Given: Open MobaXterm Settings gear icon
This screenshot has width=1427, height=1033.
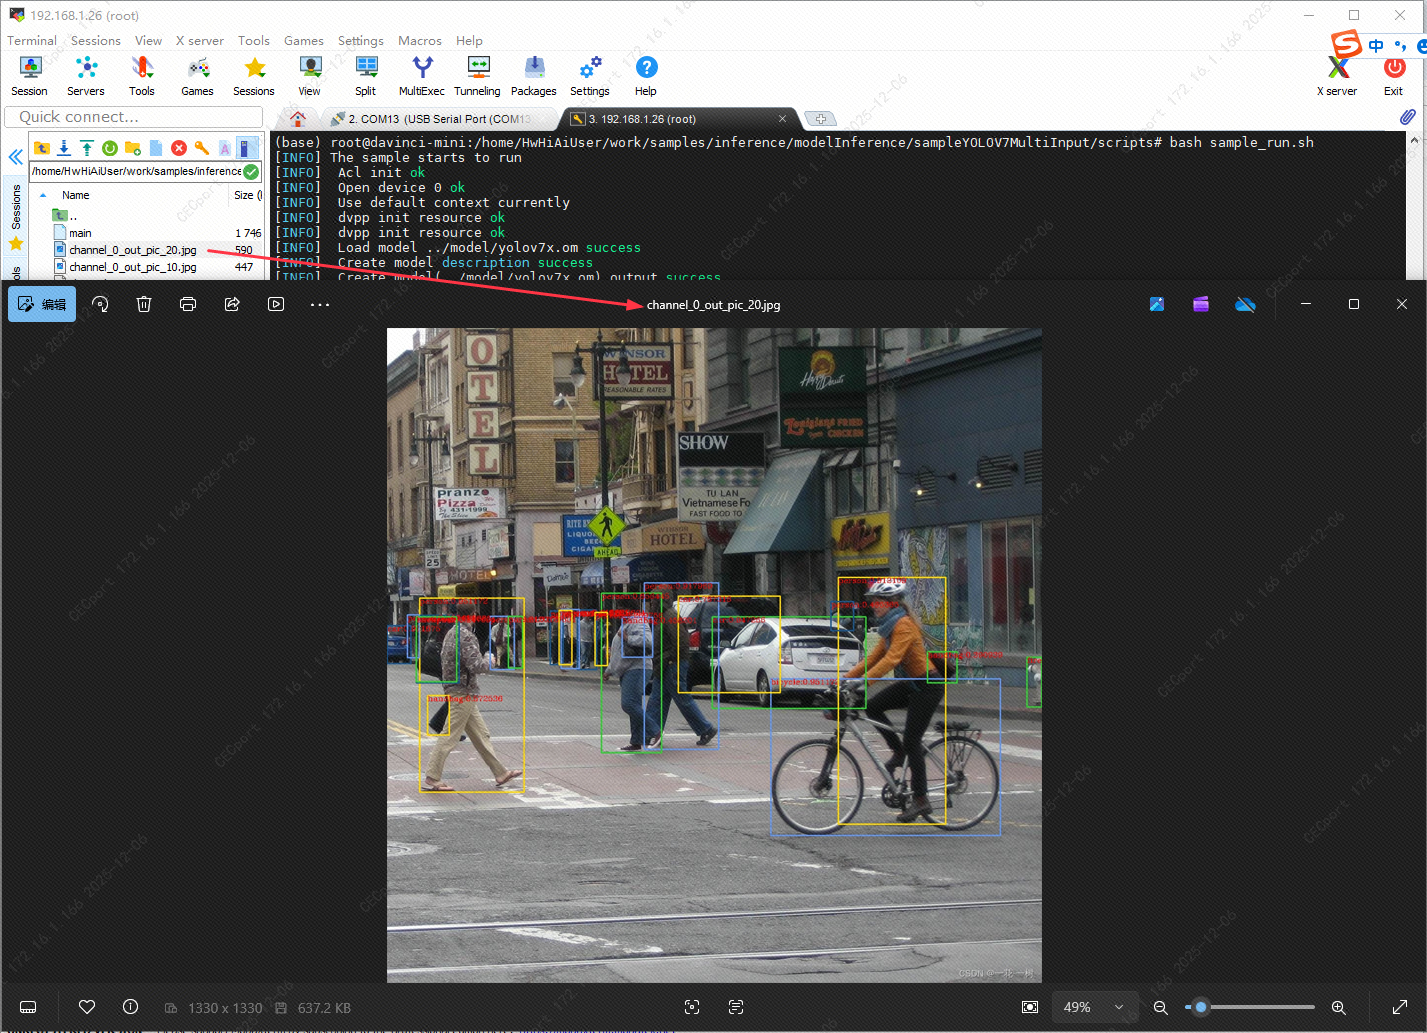Looking at the screenshot, I should (590, 76).
